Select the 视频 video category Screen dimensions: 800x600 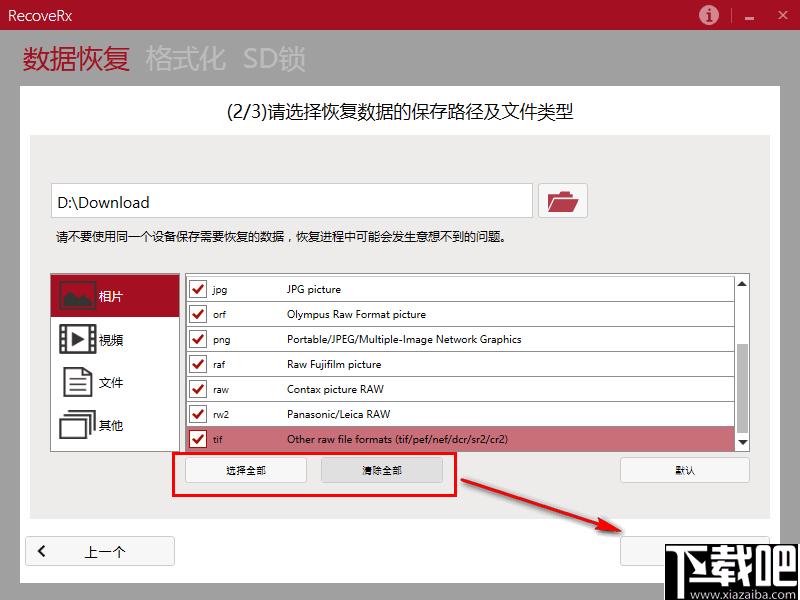point(115,339)
